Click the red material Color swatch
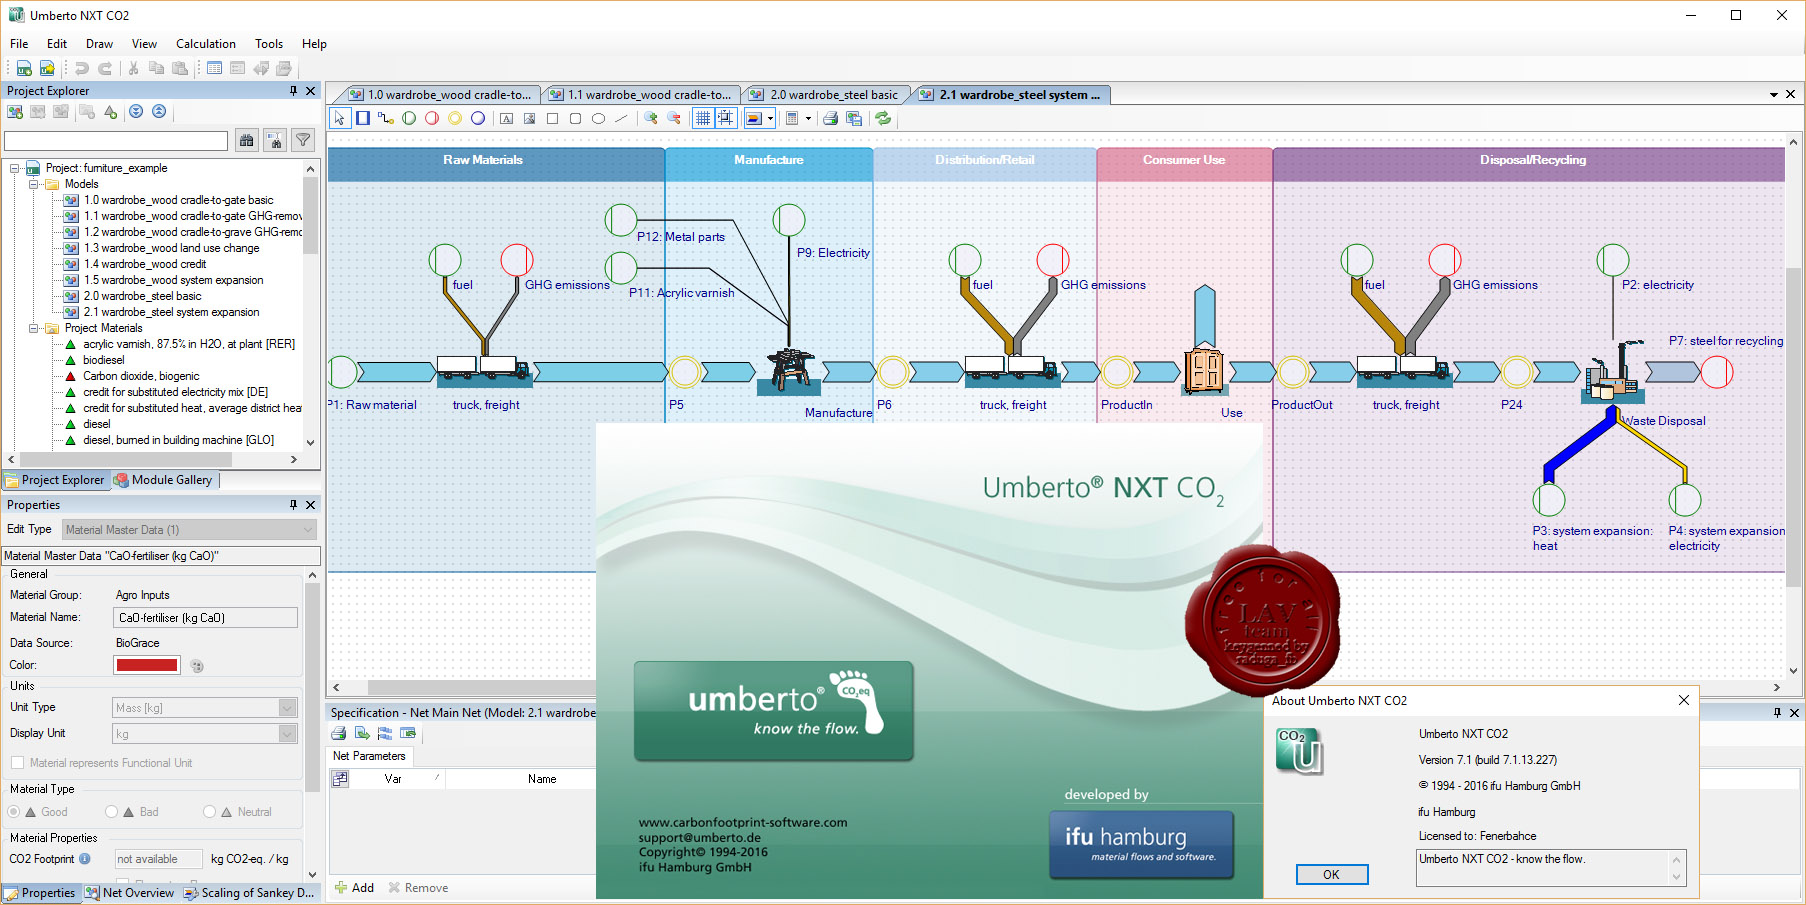 [147, 665]
